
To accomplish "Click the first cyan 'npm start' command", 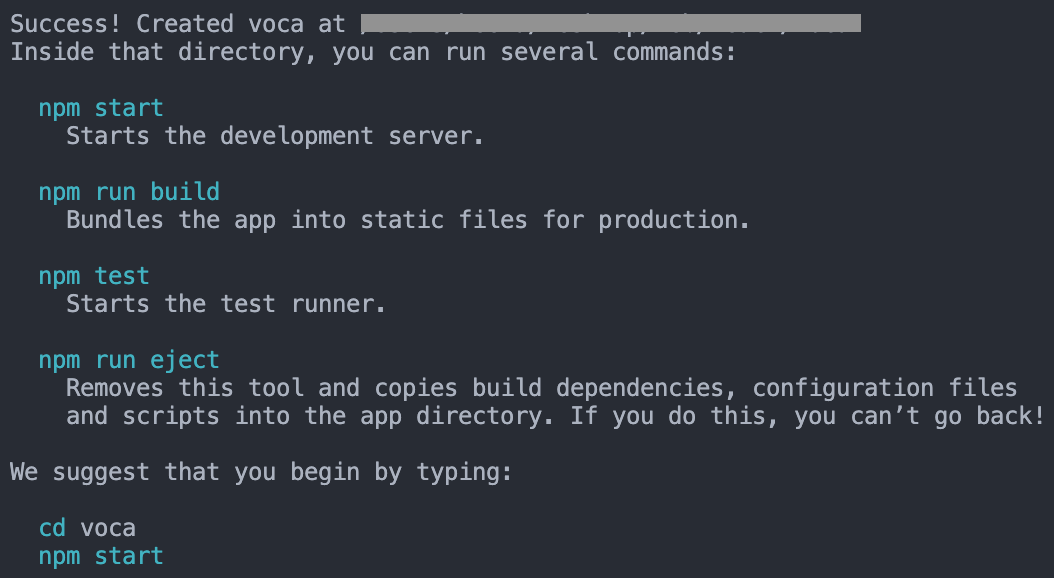I will pyautogui.click(x=101, y=108).
